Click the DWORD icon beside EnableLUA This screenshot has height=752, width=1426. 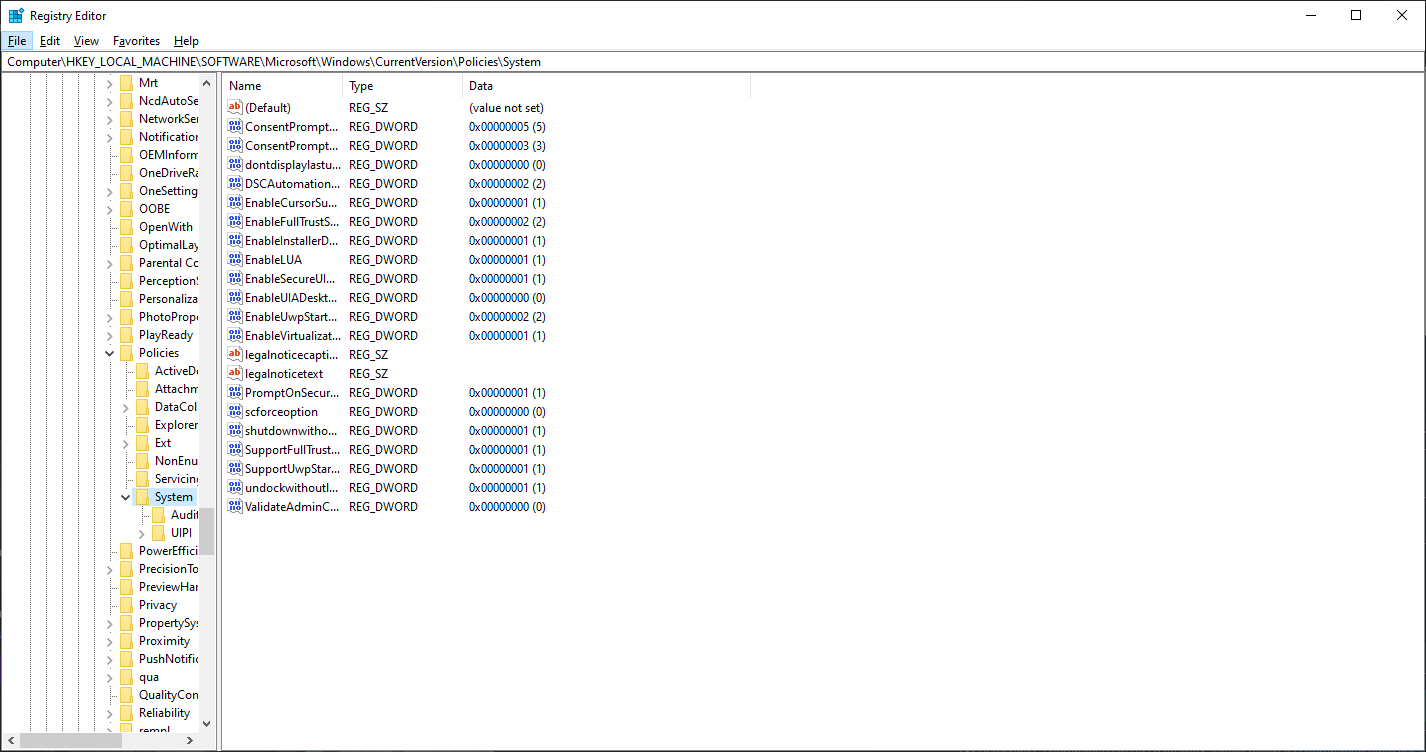pyautogui.click(x=235, y=260)
